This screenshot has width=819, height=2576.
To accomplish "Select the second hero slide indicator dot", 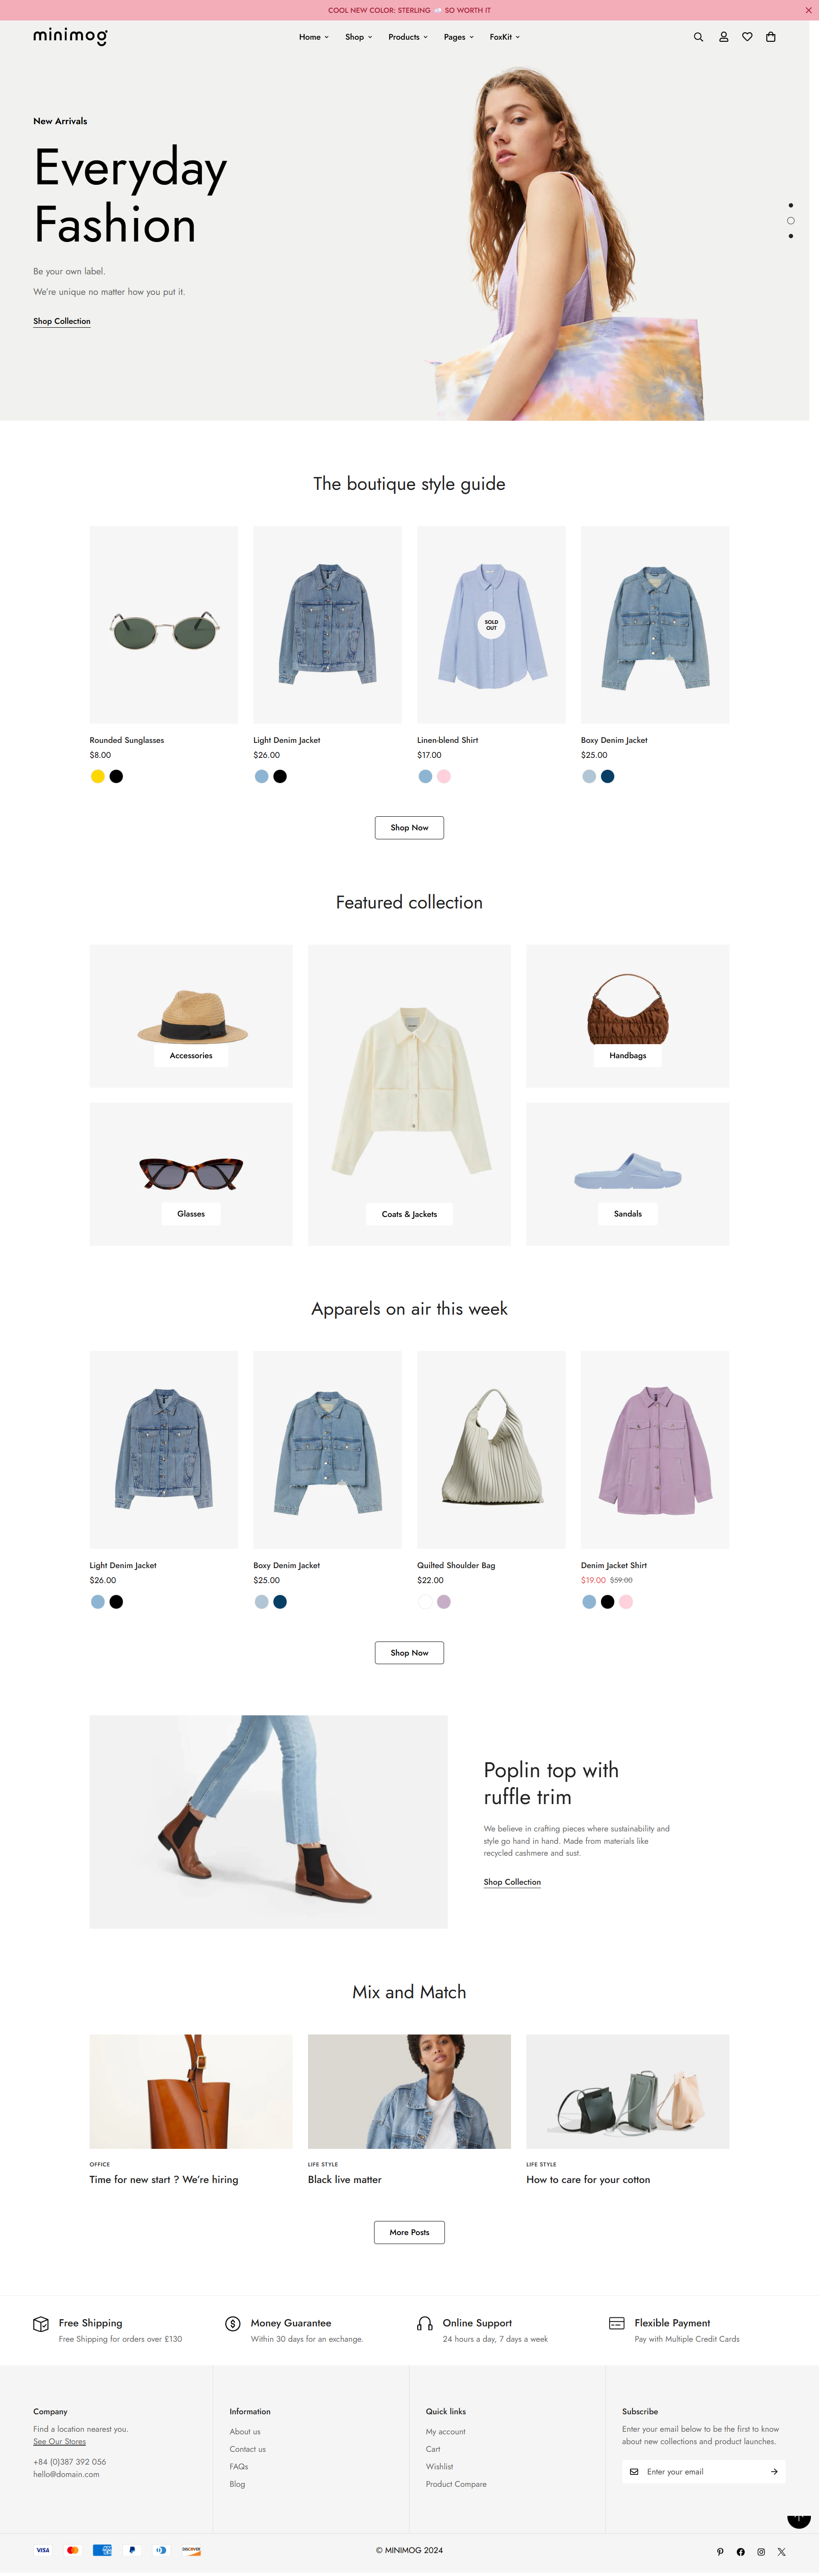I will tap(790, 221).
